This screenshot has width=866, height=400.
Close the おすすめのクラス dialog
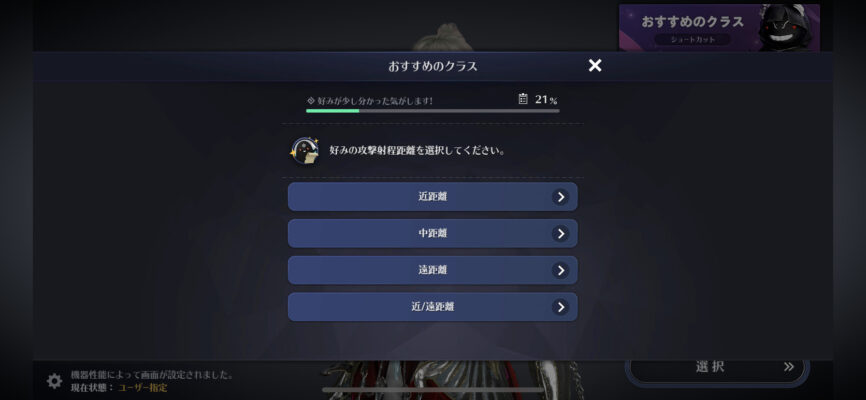pyautogui.click(x=595, y=66)
